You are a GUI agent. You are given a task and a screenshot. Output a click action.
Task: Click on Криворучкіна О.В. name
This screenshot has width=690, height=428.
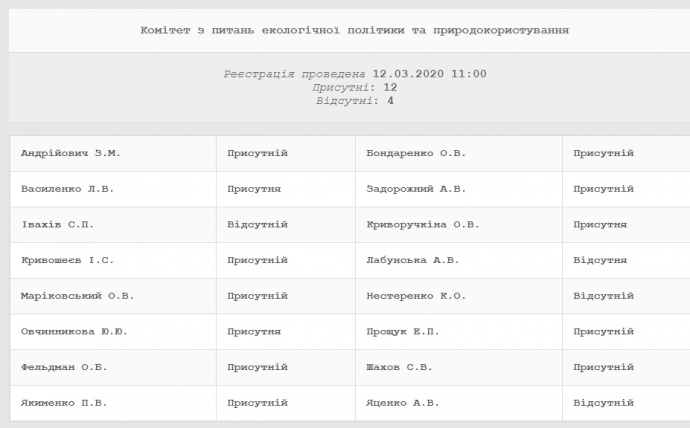[x=423, y=225]
